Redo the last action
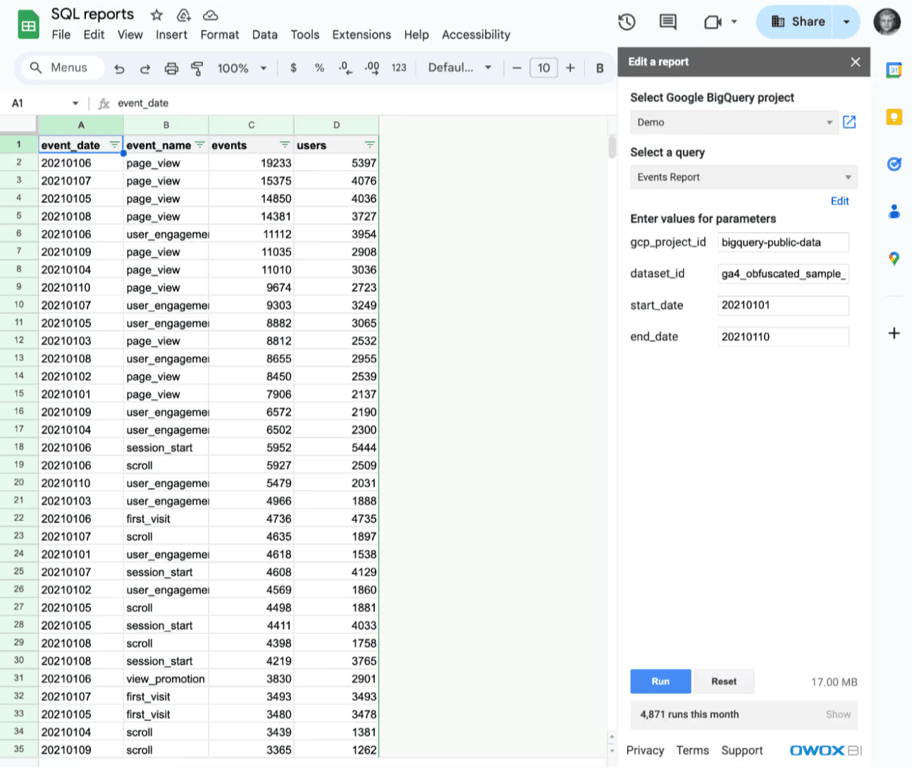The width and height of the screenshot is (912, 768). pyautogui.click(x=145, y=69)
